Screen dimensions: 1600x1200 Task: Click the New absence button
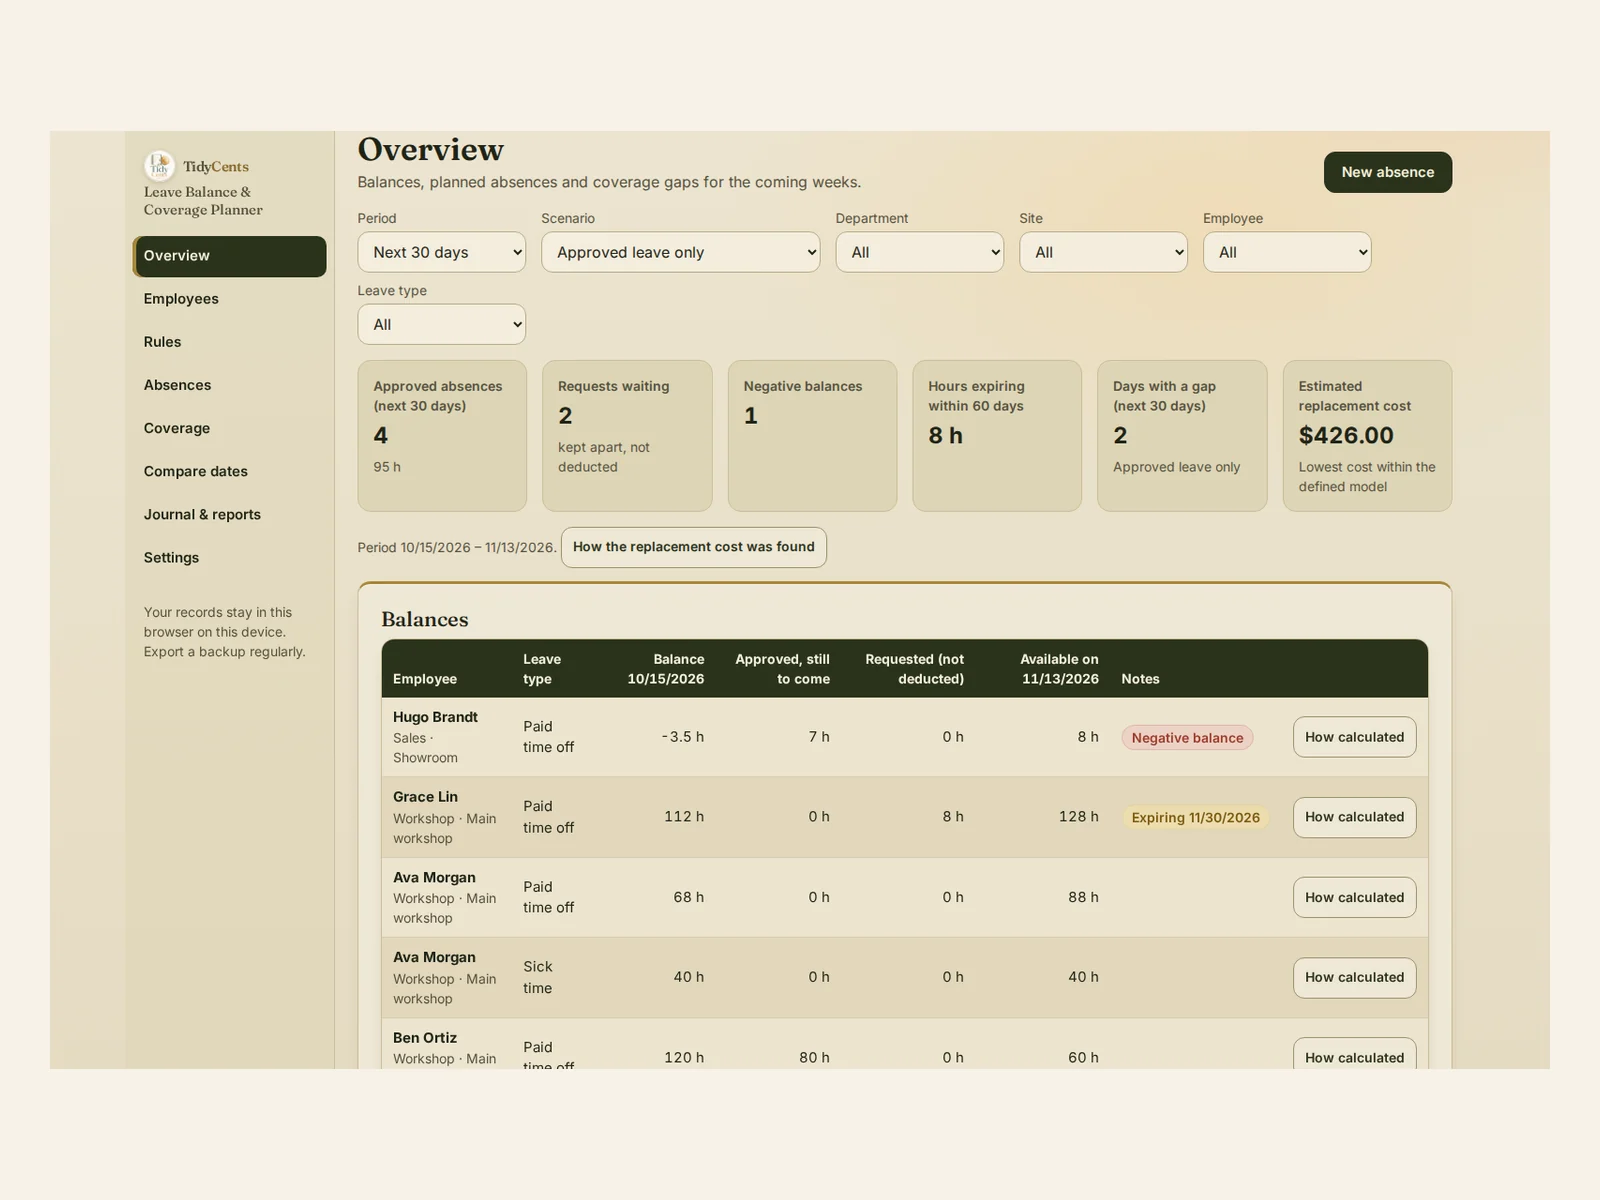pyautogui.click(x=1388, y=172)
